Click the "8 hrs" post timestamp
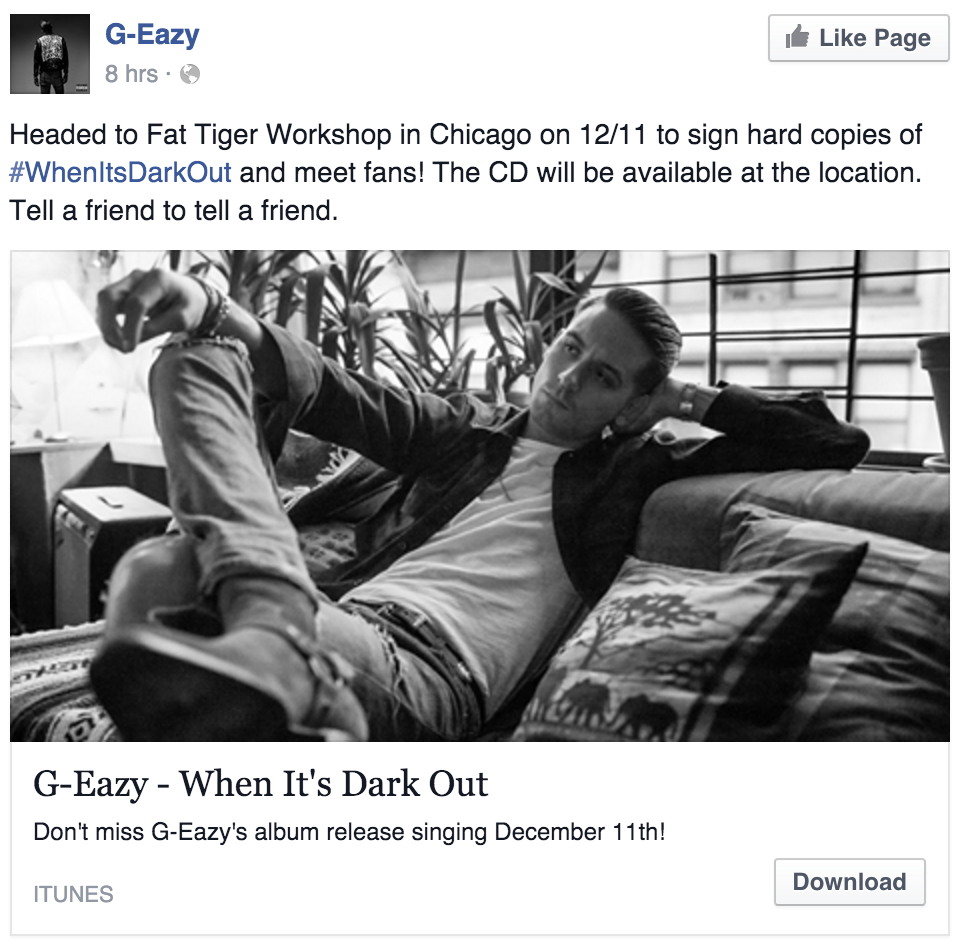Screen dimensions: 966x948 pyautogui.click(x=131, y=74)
